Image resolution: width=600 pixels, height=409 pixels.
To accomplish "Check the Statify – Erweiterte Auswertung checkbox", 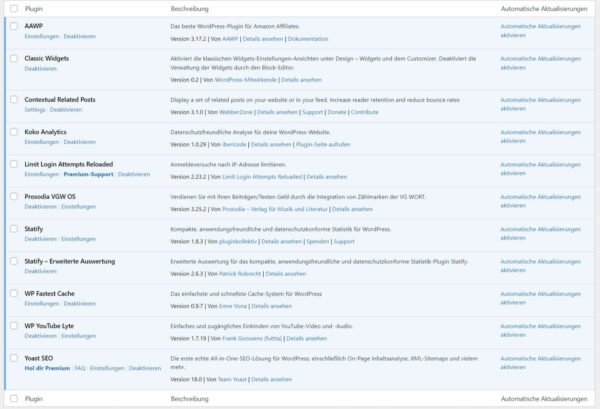I will (x=14, y=261).
